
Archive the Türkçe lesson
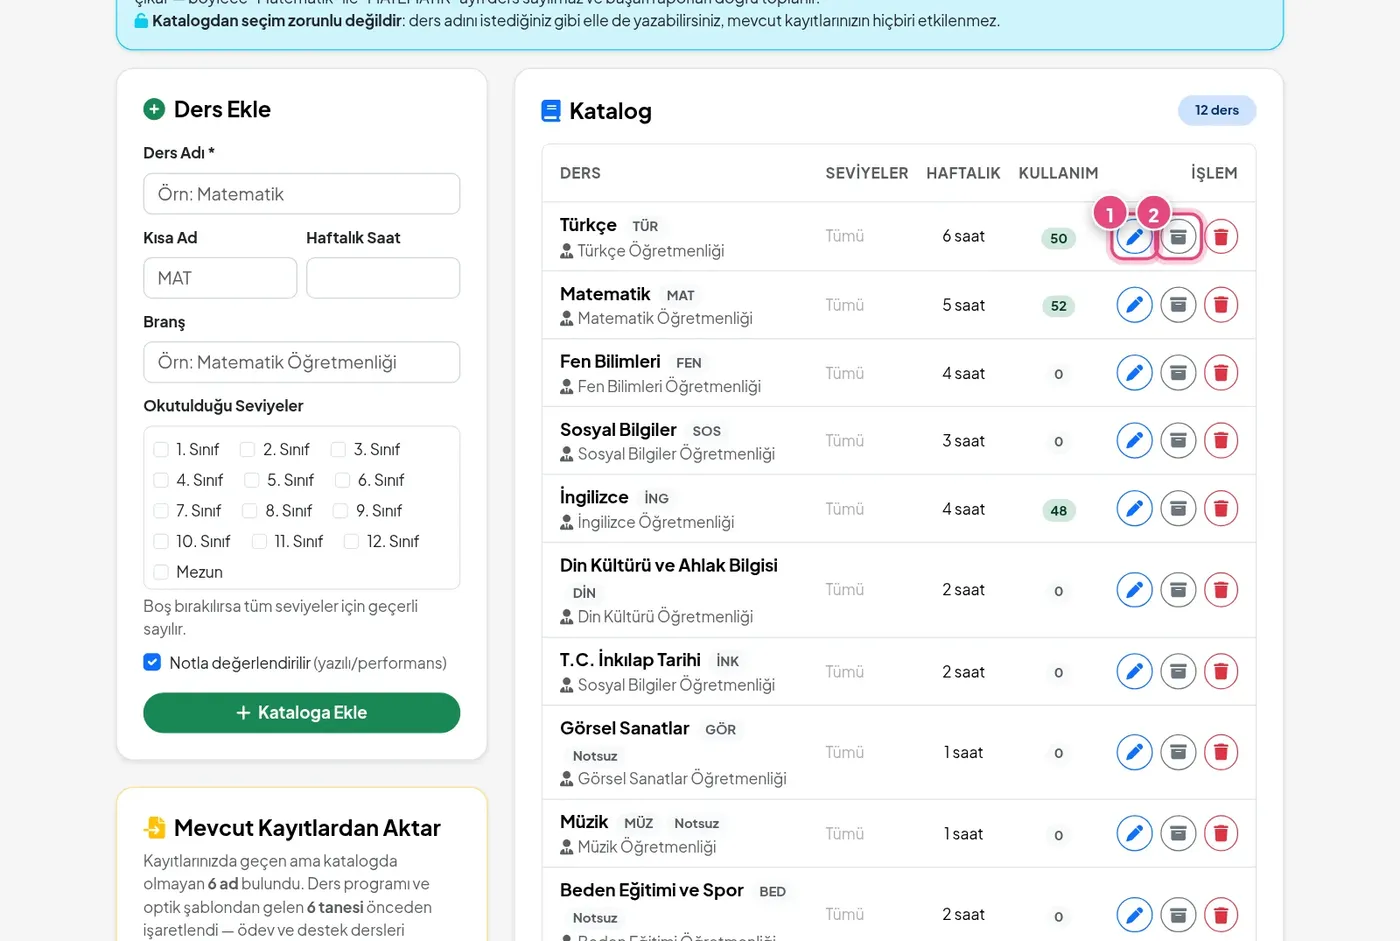click(1178, 237)
